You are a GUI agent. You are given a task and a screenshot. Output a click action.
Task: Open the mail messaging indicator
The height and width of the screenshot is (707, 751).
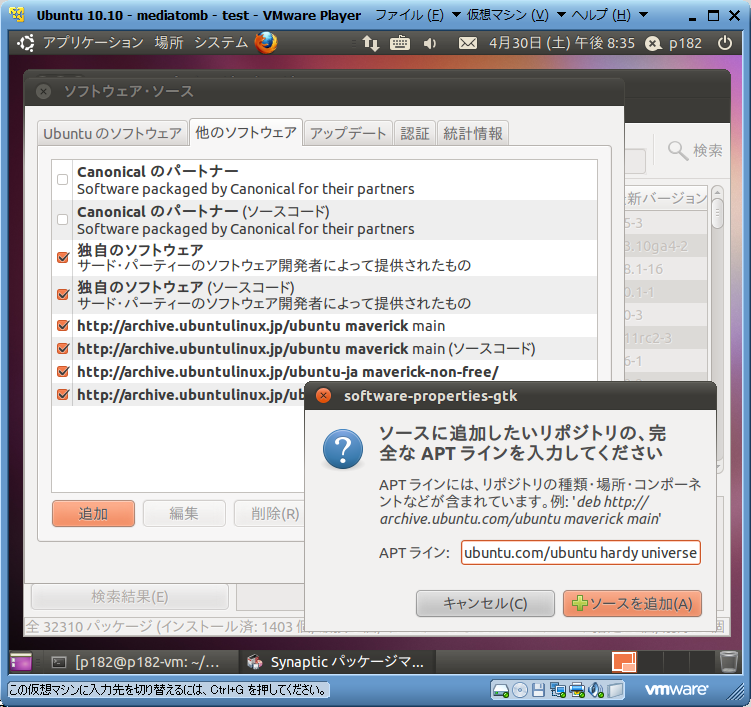467,44
